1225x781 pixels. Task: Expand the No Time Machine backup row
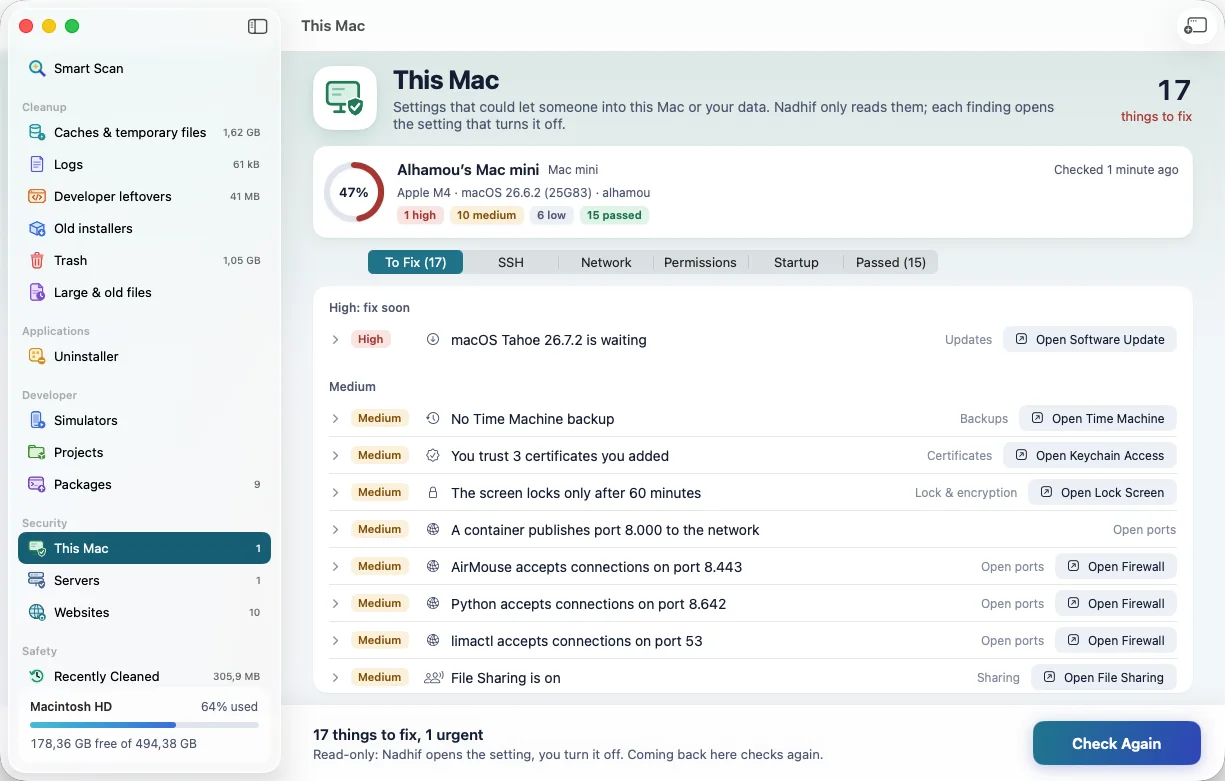pos(336,419)
